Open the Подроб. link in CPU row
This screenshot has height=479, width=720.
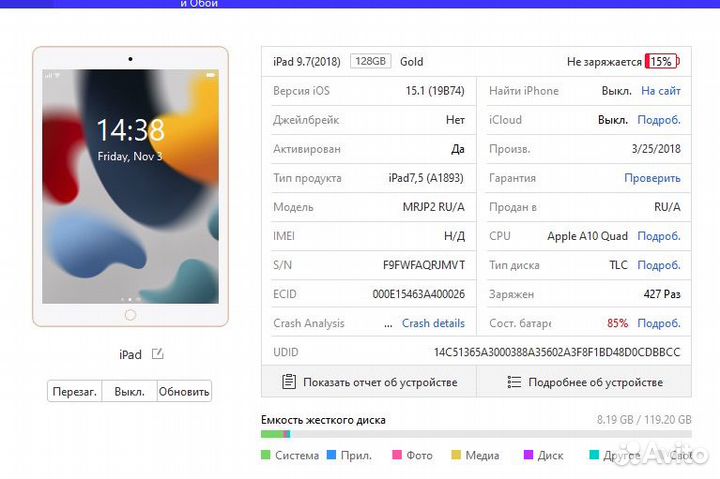click(659, 236)
